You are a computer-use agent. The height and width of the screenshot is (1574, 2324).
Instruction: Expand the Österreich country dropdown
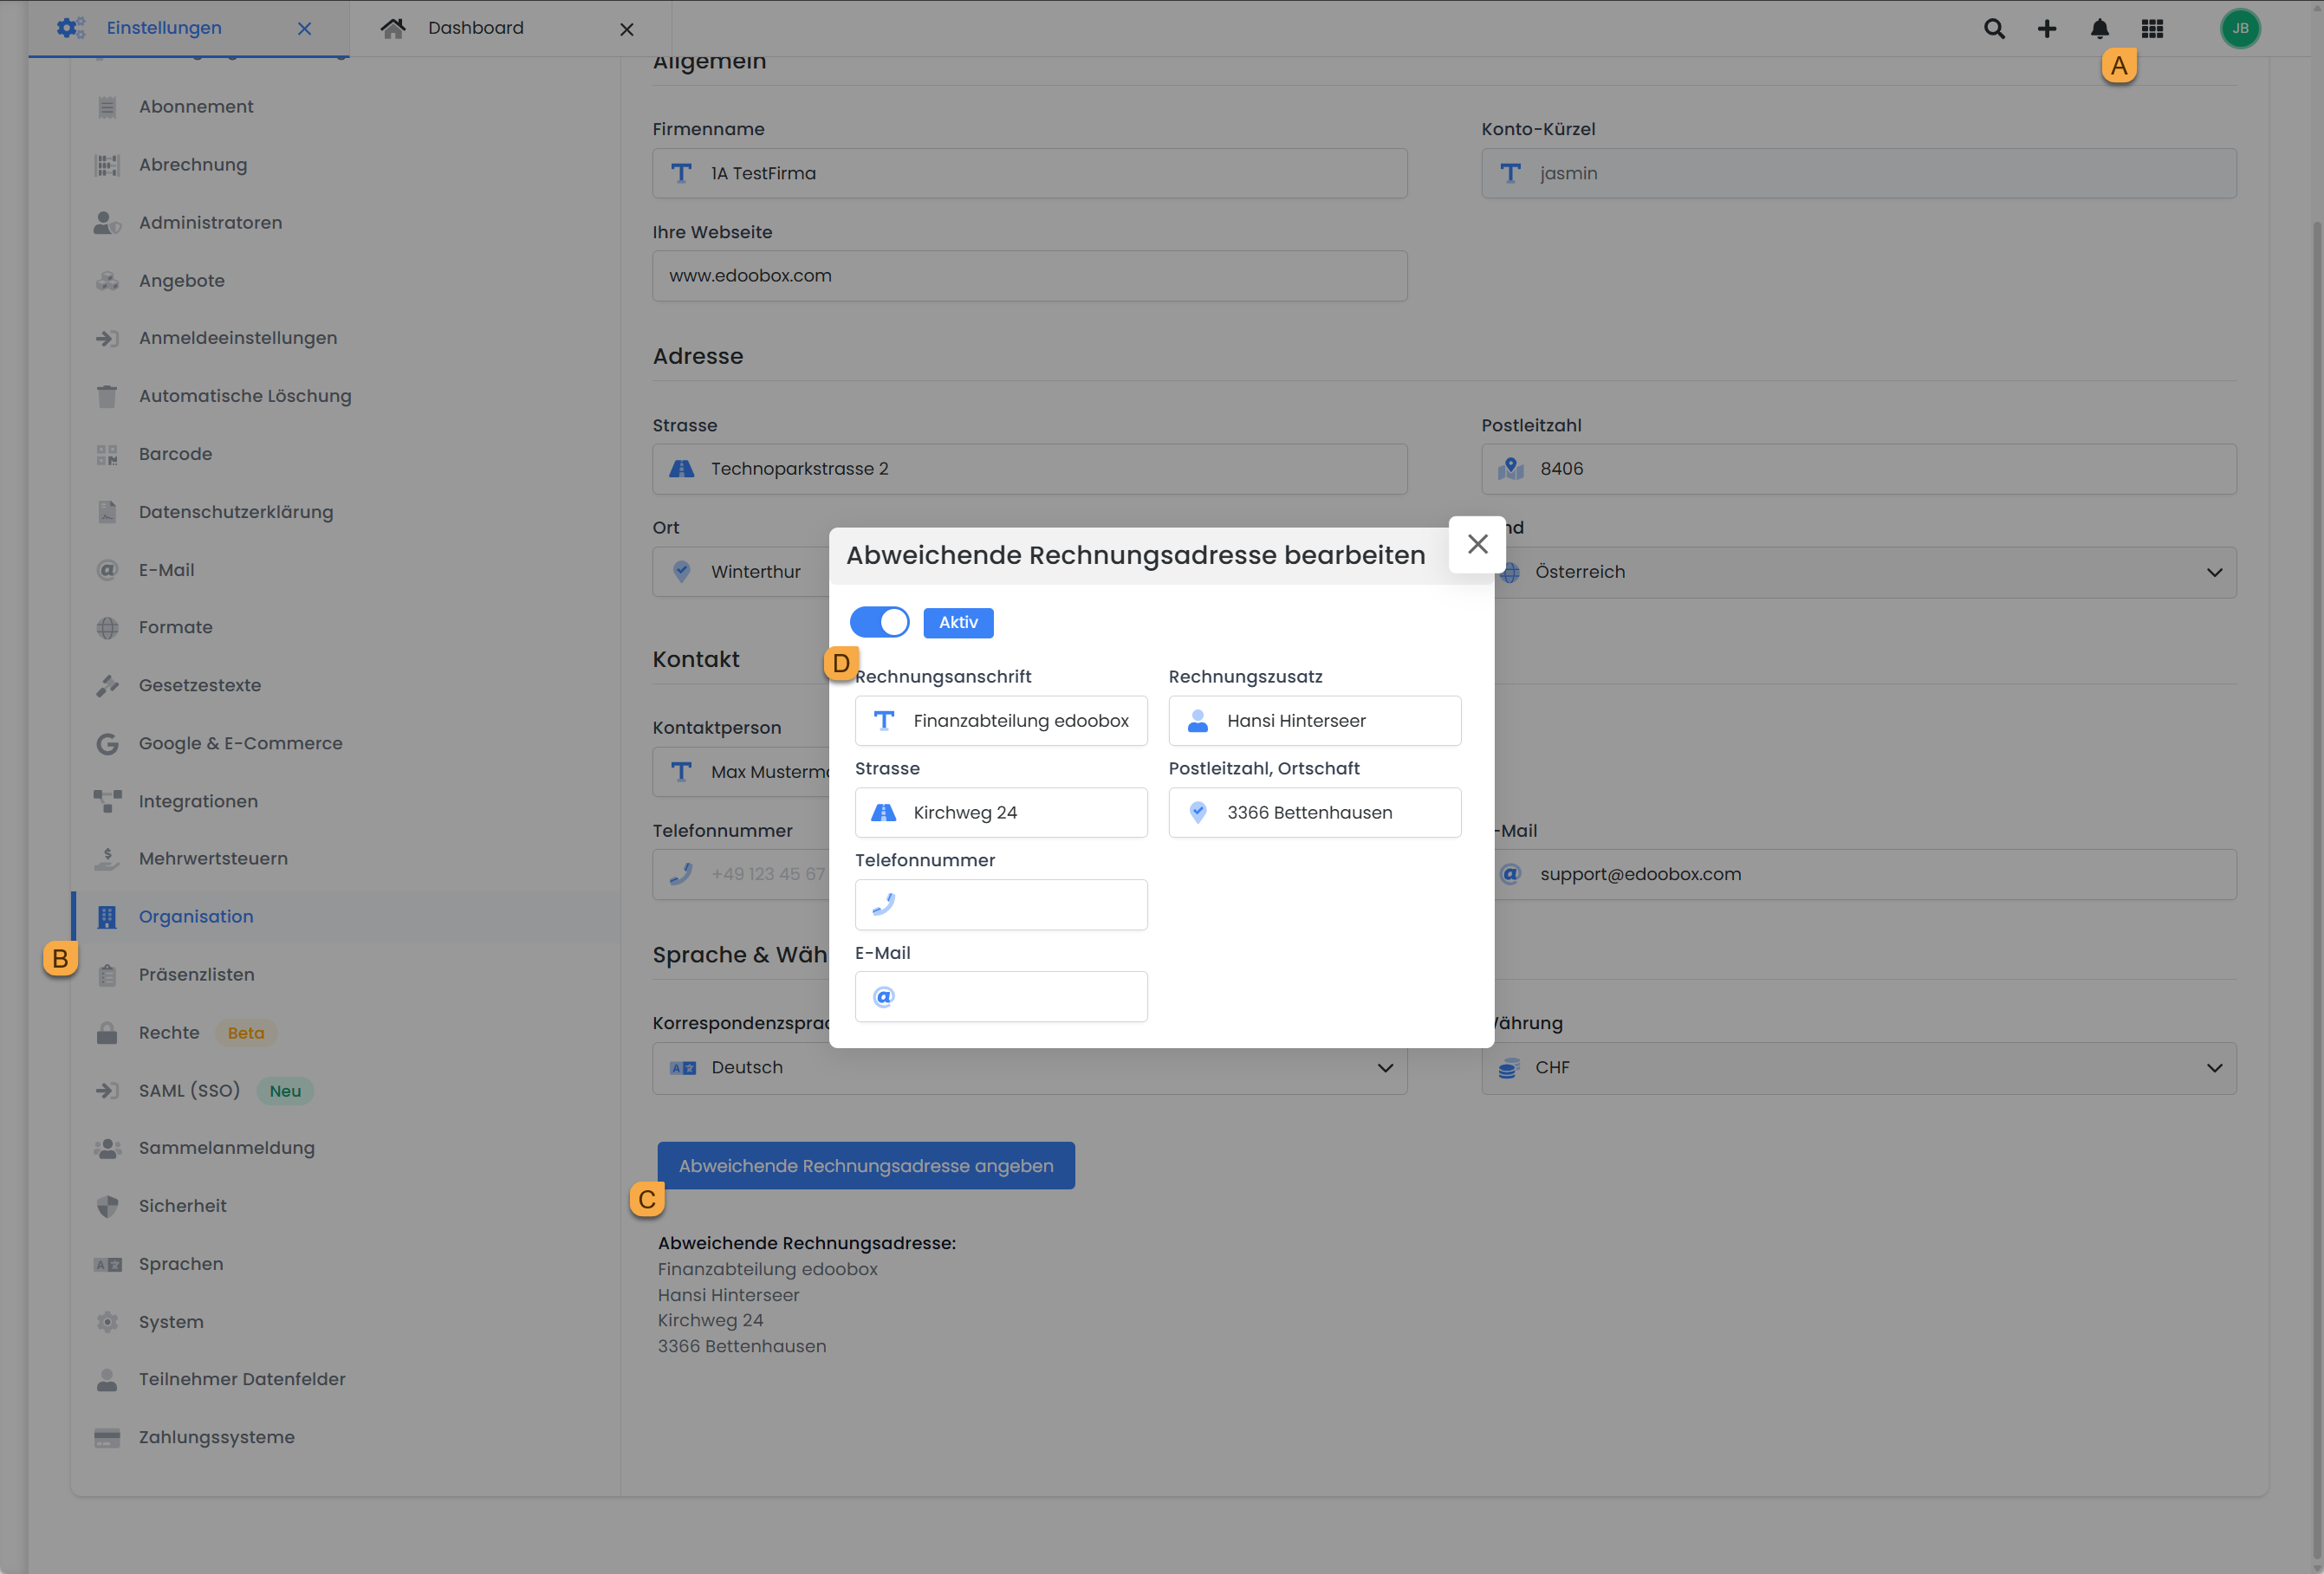tap(2214, 572)
